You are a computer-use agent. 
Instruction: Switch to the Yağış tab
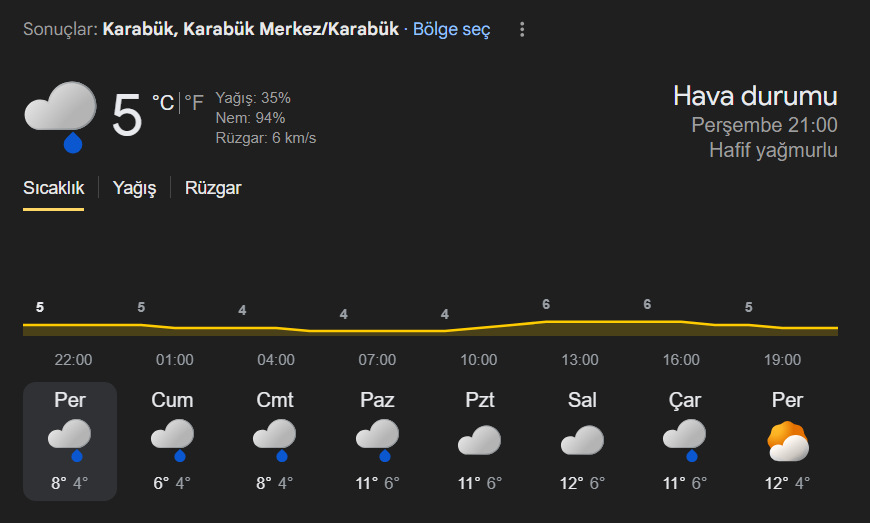[x=135, y=188]
